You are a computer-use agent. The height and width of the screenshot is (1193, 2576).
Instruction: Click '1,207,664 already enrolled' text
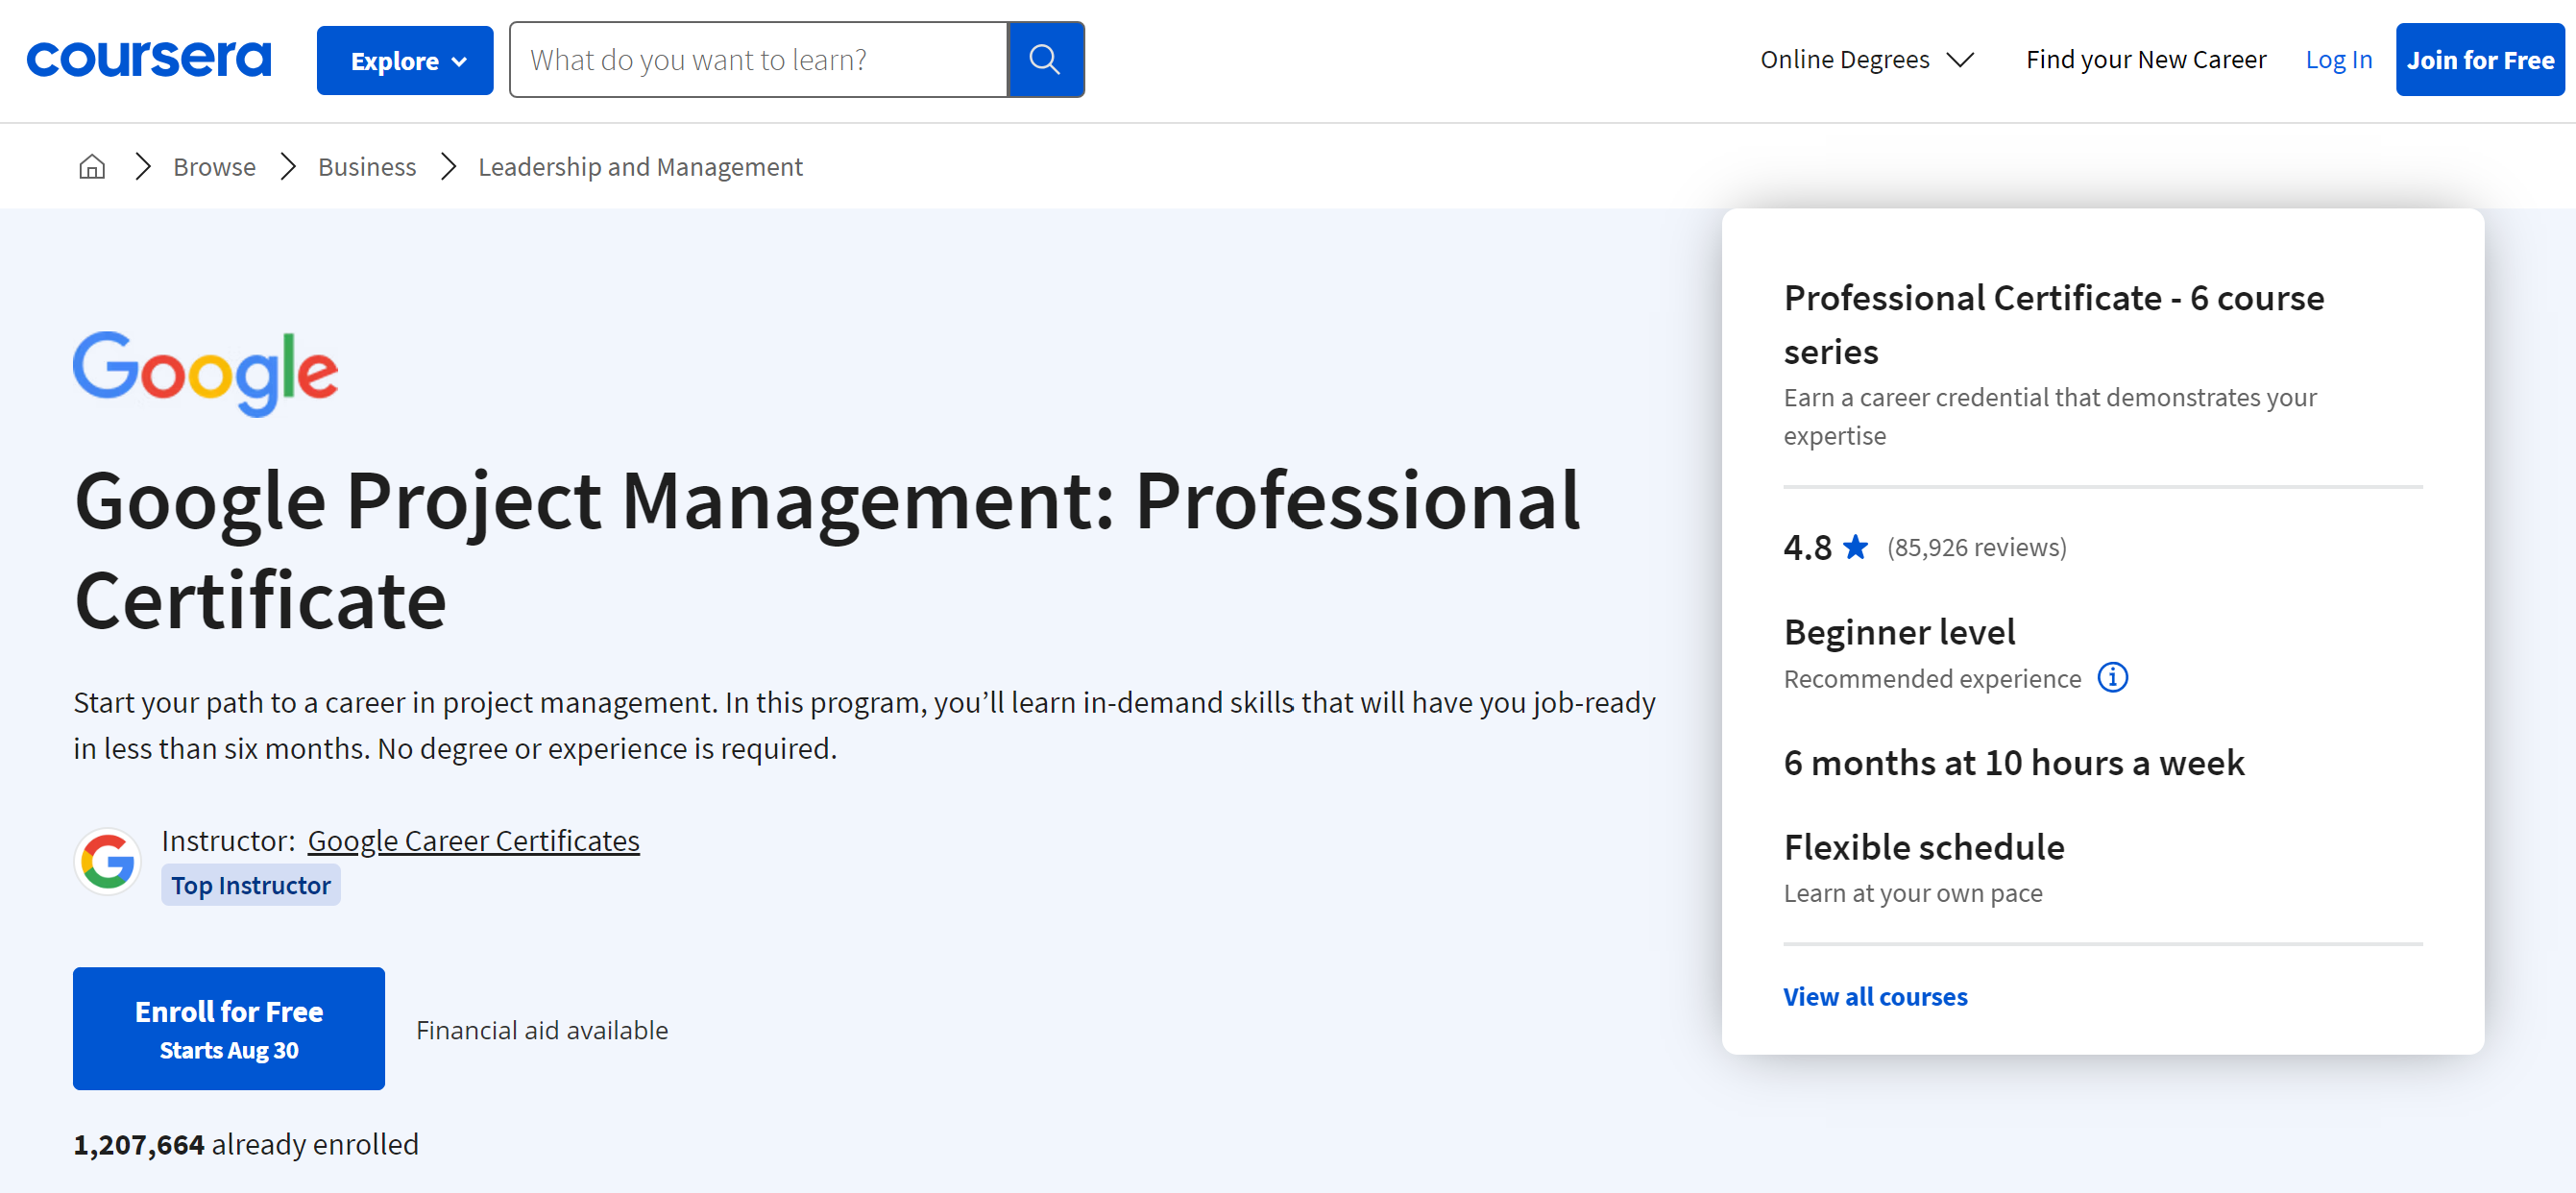(x=246, y=1144)
